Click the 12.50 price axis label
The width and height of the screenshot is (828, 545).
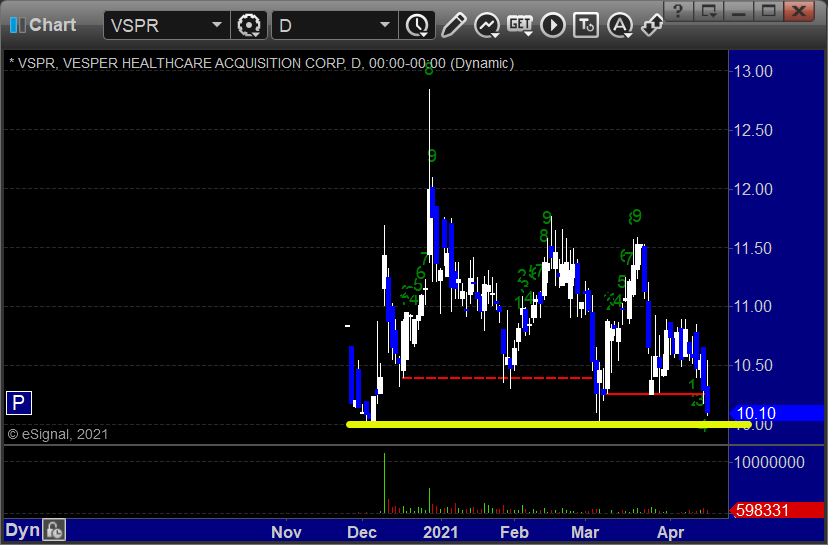coord(754,130)
